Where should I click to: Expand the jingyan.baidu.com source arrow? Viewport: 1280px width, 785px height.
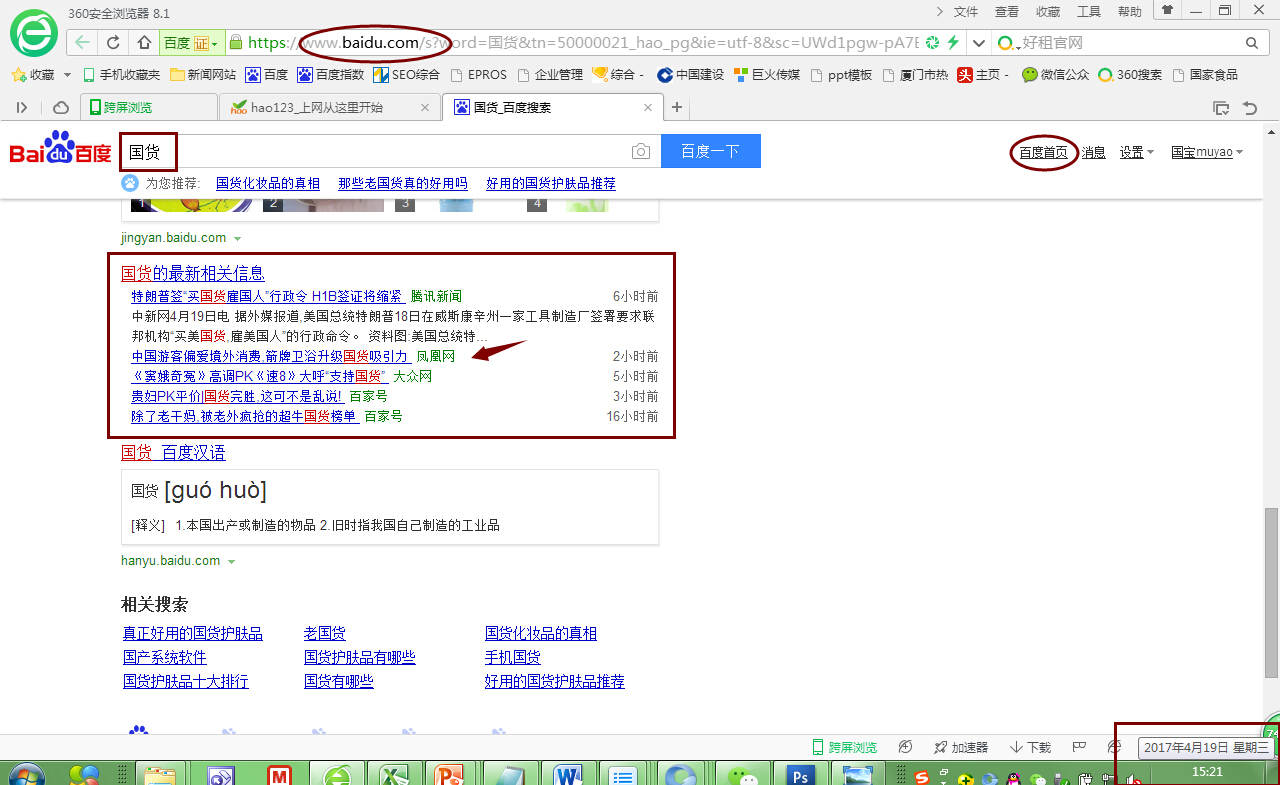tap(237, 239)
